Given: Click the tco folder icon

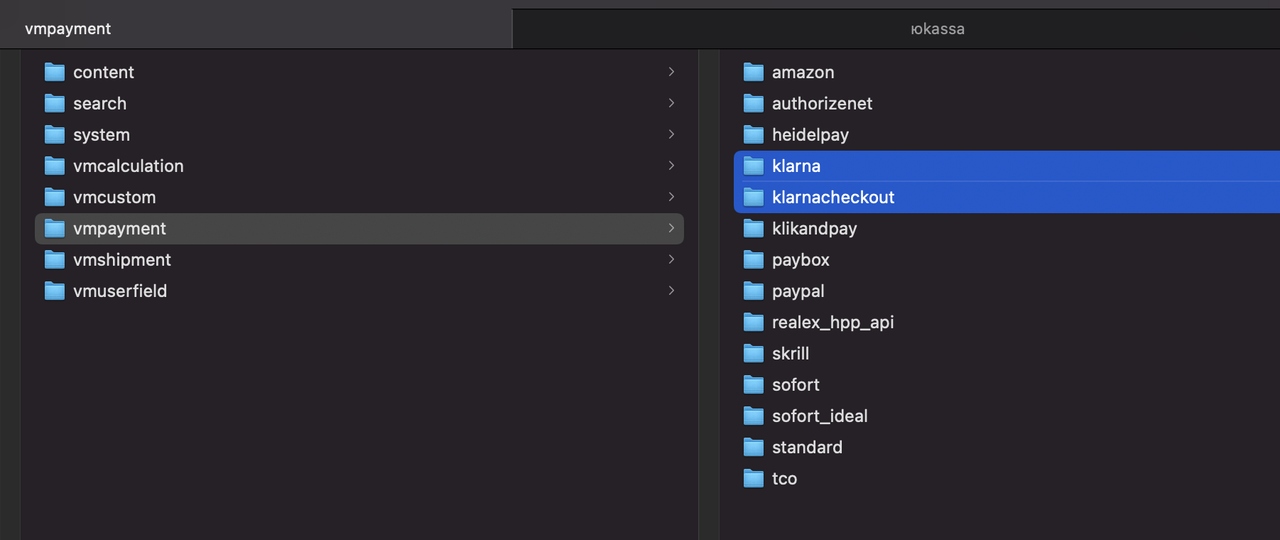Looking at the screenshot, I should (754, 478).
